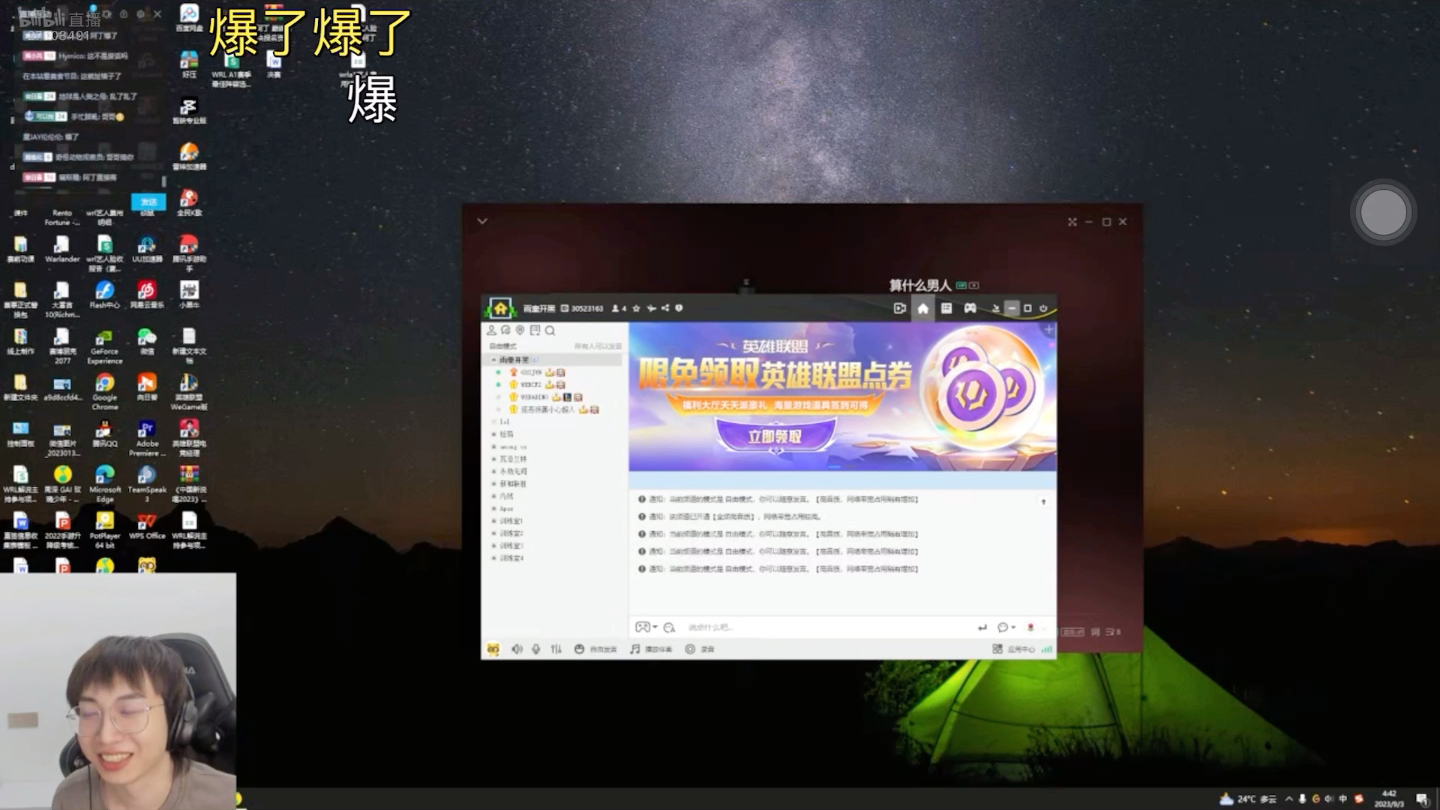Image resolution: width=1440 pixels, height=810 pixels.
Task: Click the round floating record button
Action: (x=1384, y=212)
